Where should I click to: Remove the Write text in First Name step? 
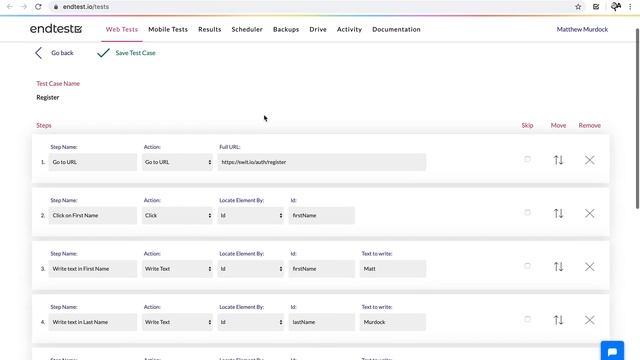[x=589, y=267]
